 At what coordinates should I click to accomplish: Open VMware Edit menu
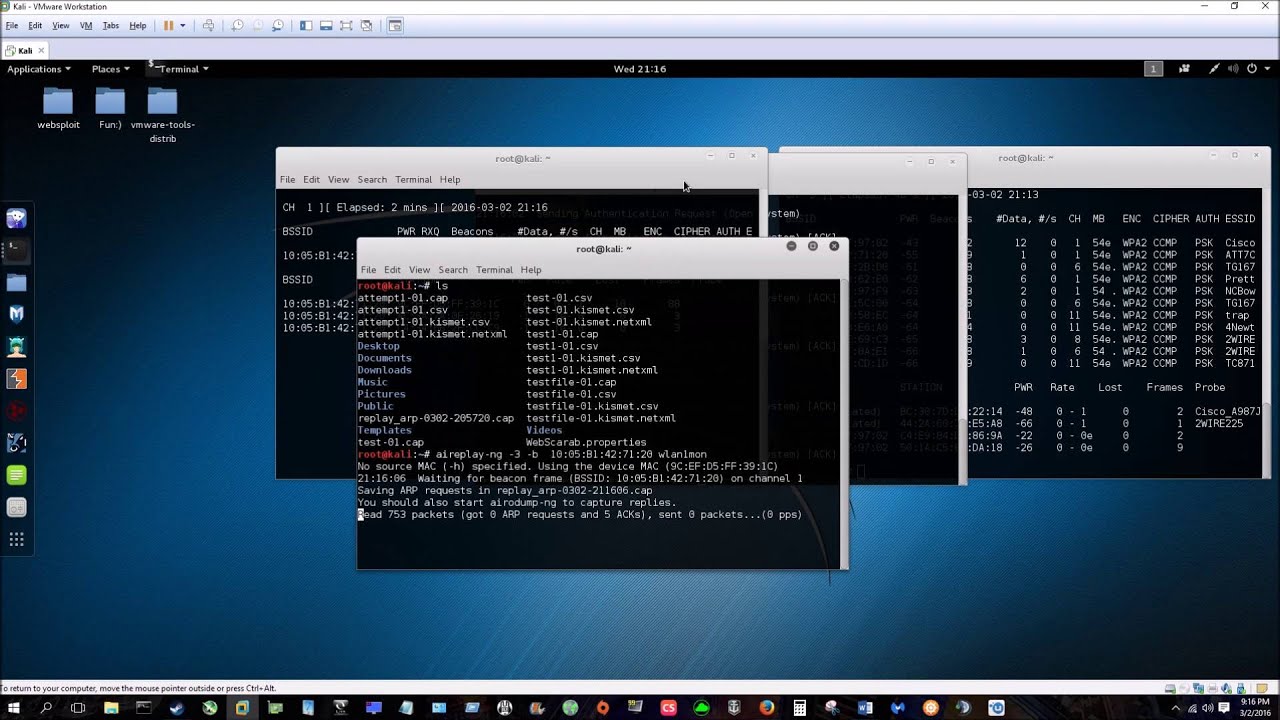coord(35,25)
